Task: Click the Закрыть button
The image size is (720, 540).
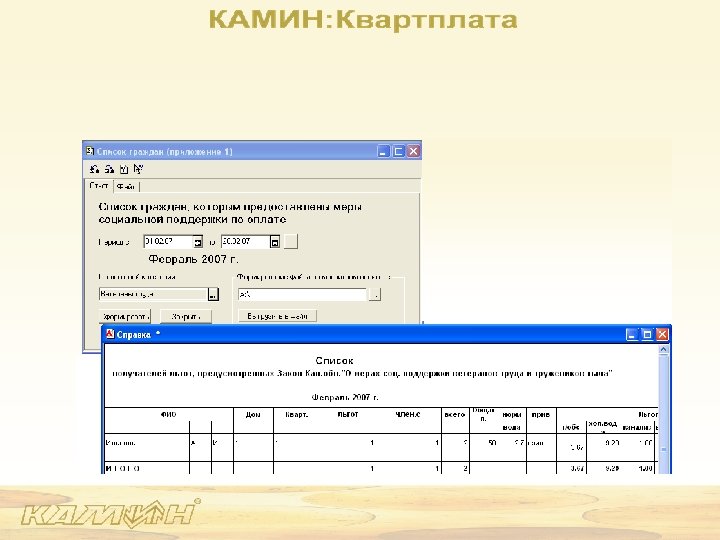Action: coord(186,316)
